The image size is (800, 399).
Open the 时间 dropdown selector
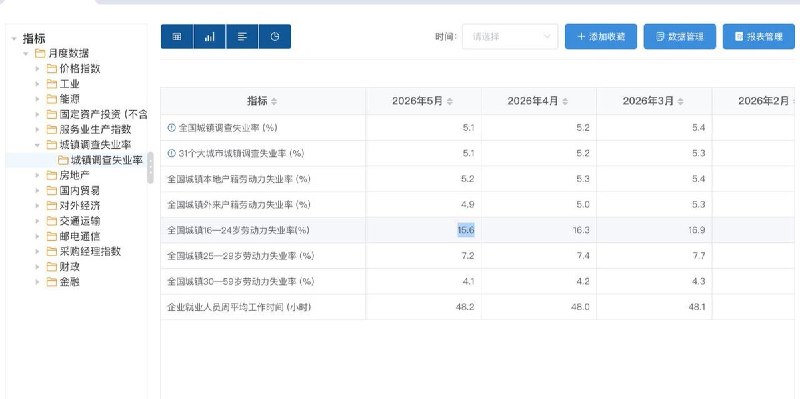pyautogui.click(x=510, y=37)
